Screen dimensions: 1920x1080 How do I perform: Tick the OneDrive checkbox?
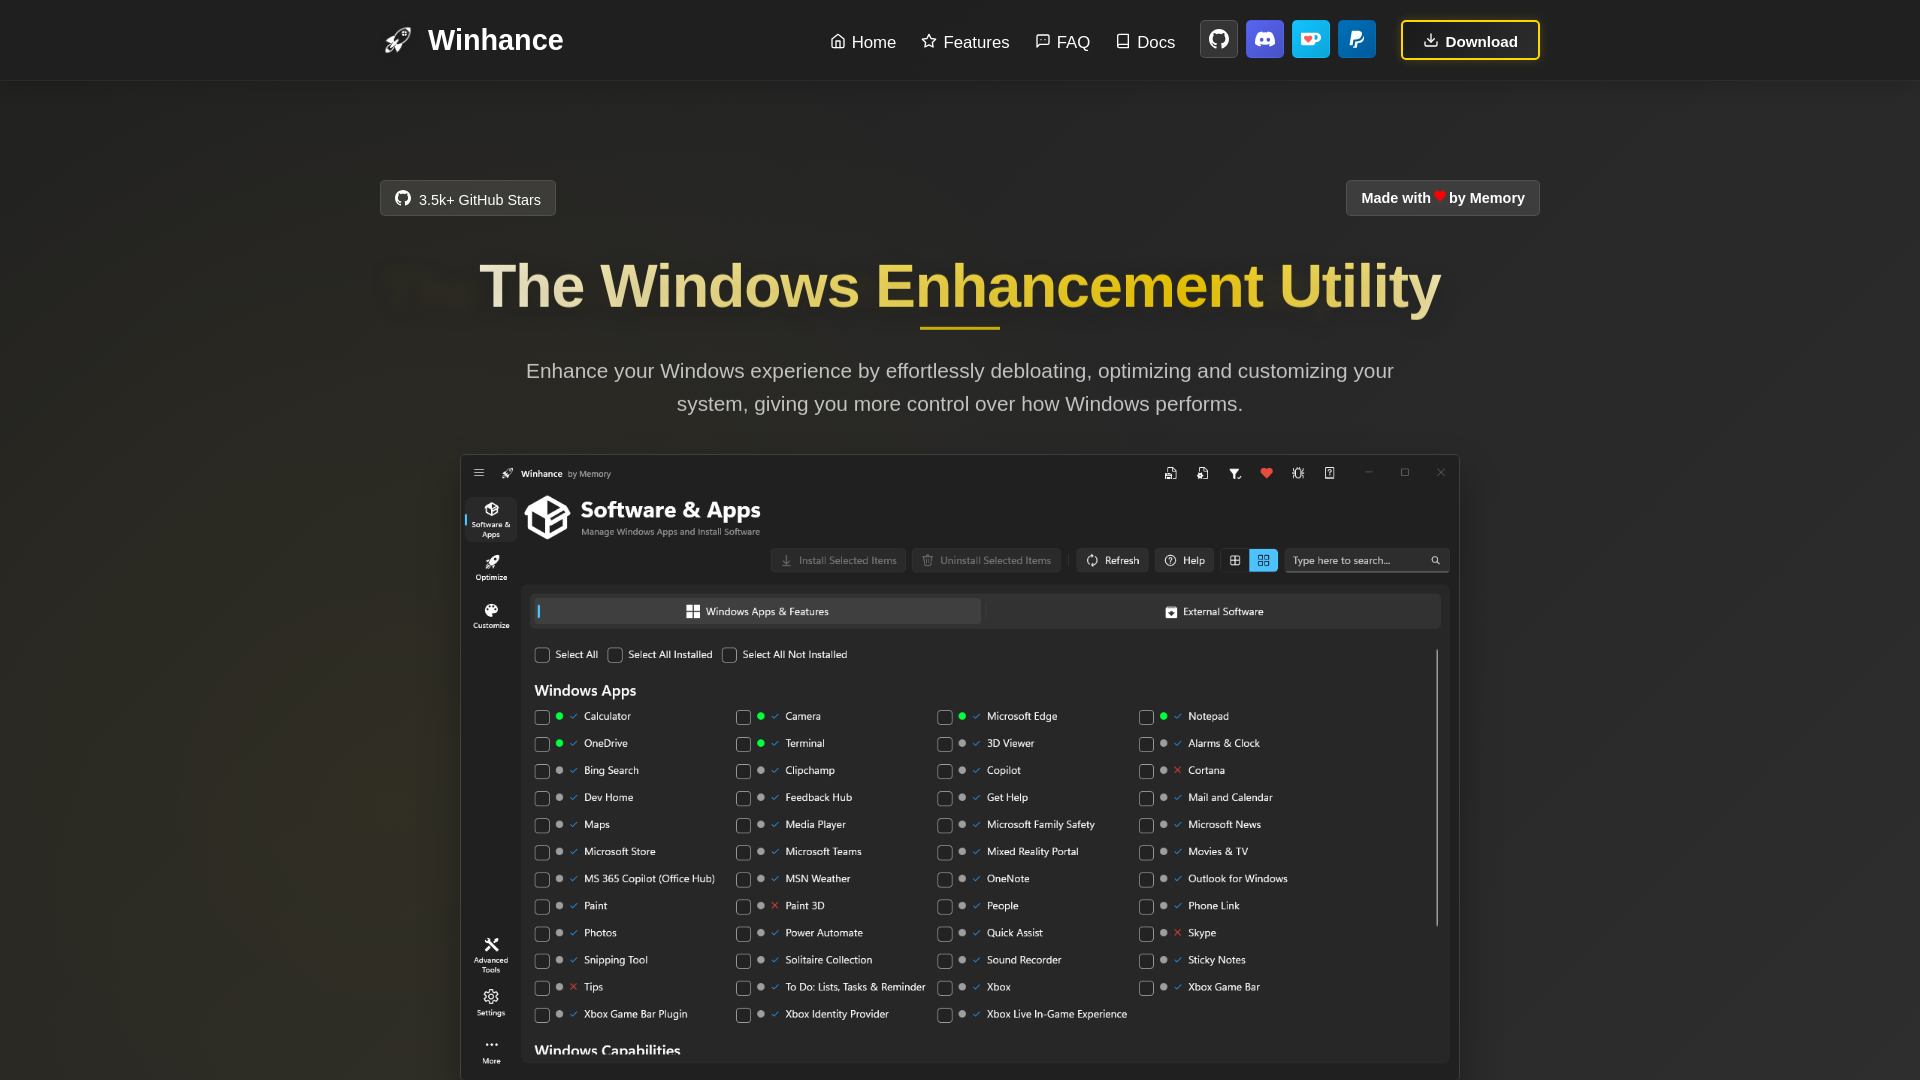click(542, 744)
